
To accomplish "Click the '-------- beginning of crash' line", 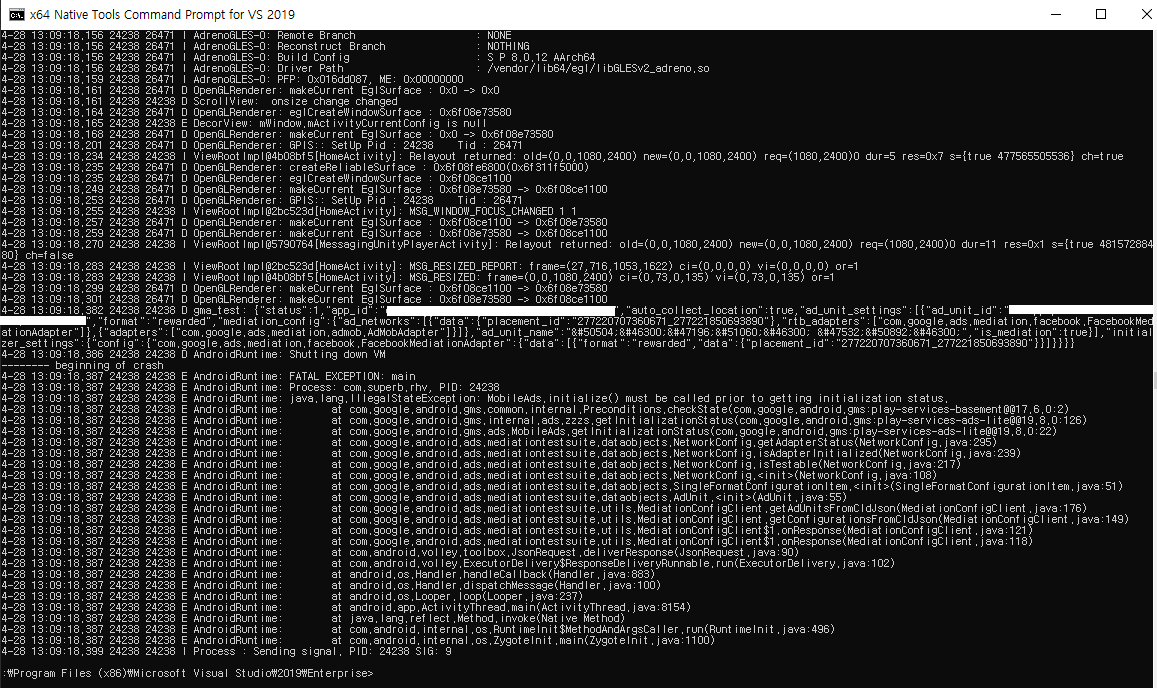I will tap(82, 365).
